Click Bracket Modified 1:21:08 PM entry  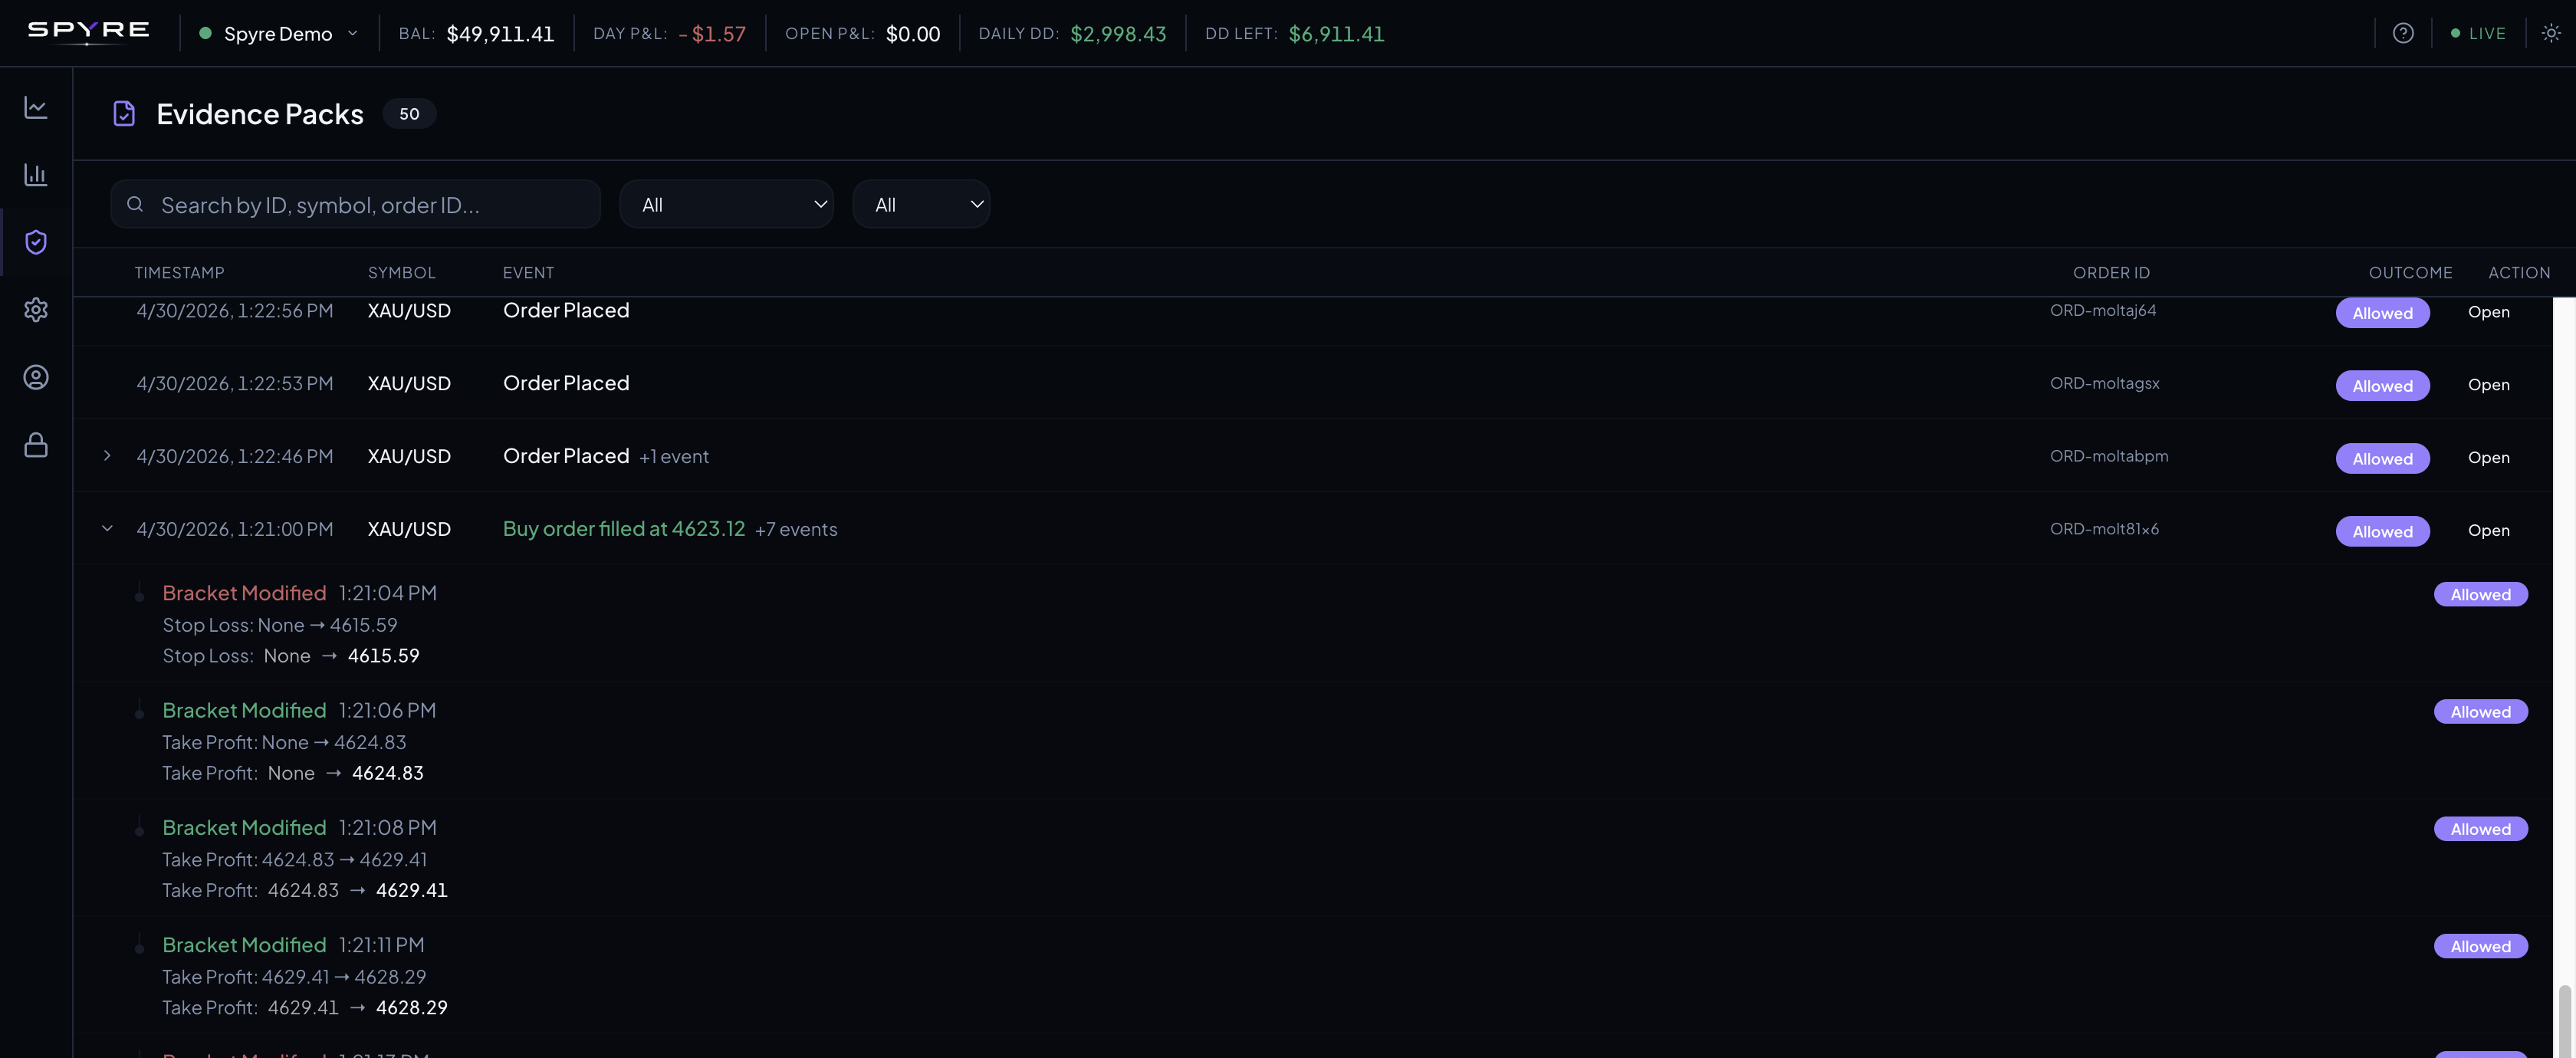coord(299,828)
